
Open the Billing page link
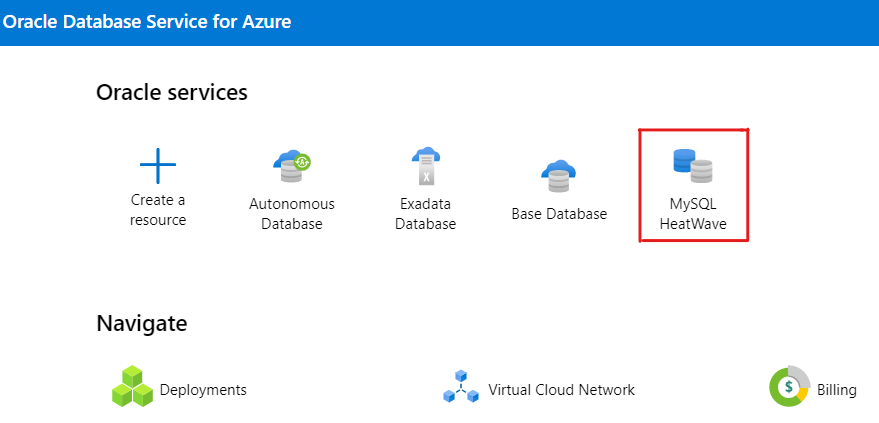tap(836, 390)
